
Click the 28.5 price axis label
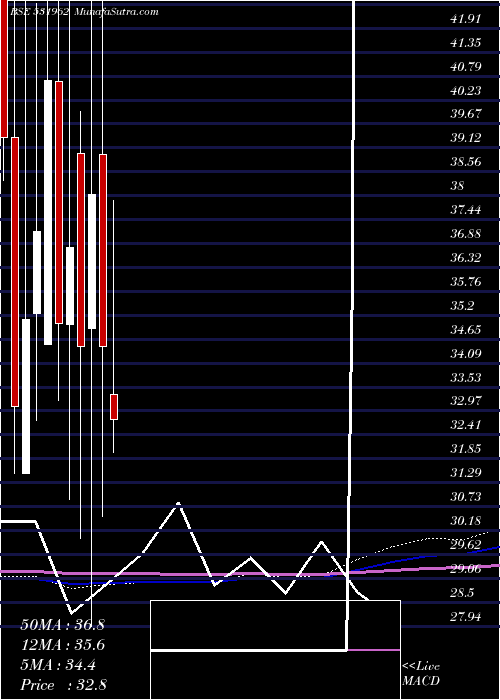tap(462, 593)
